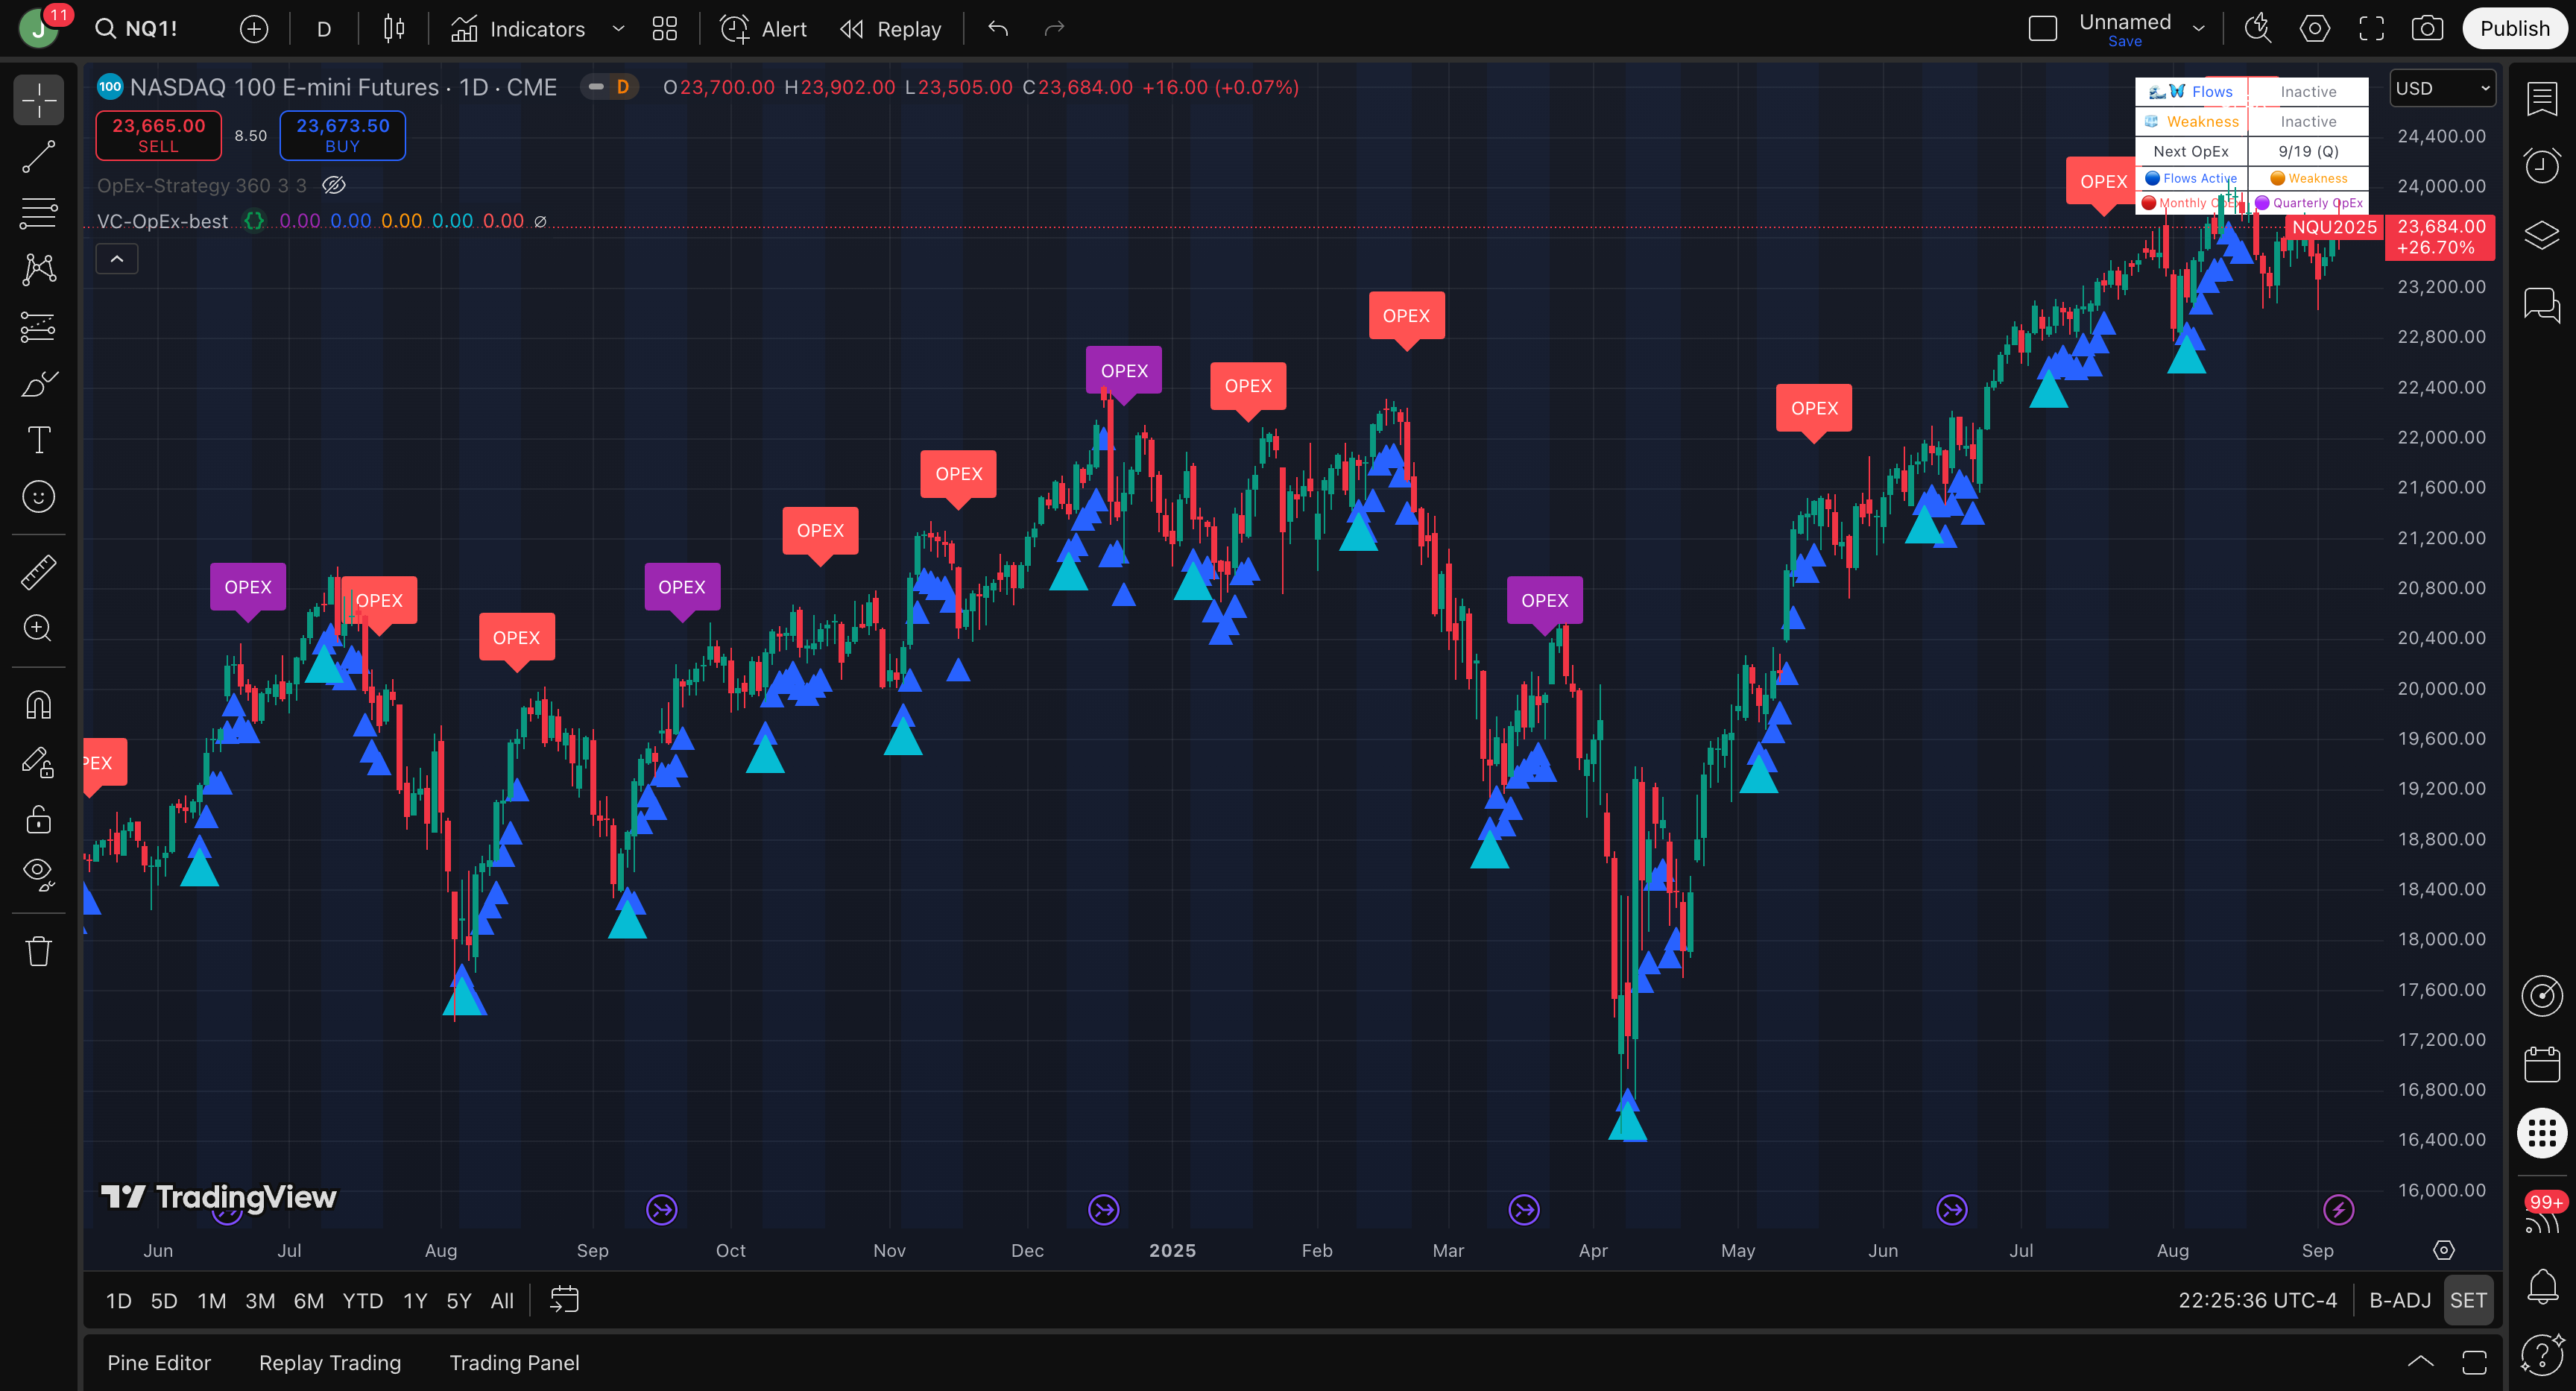Toggle magnet mode for drawings

[39, 705]
